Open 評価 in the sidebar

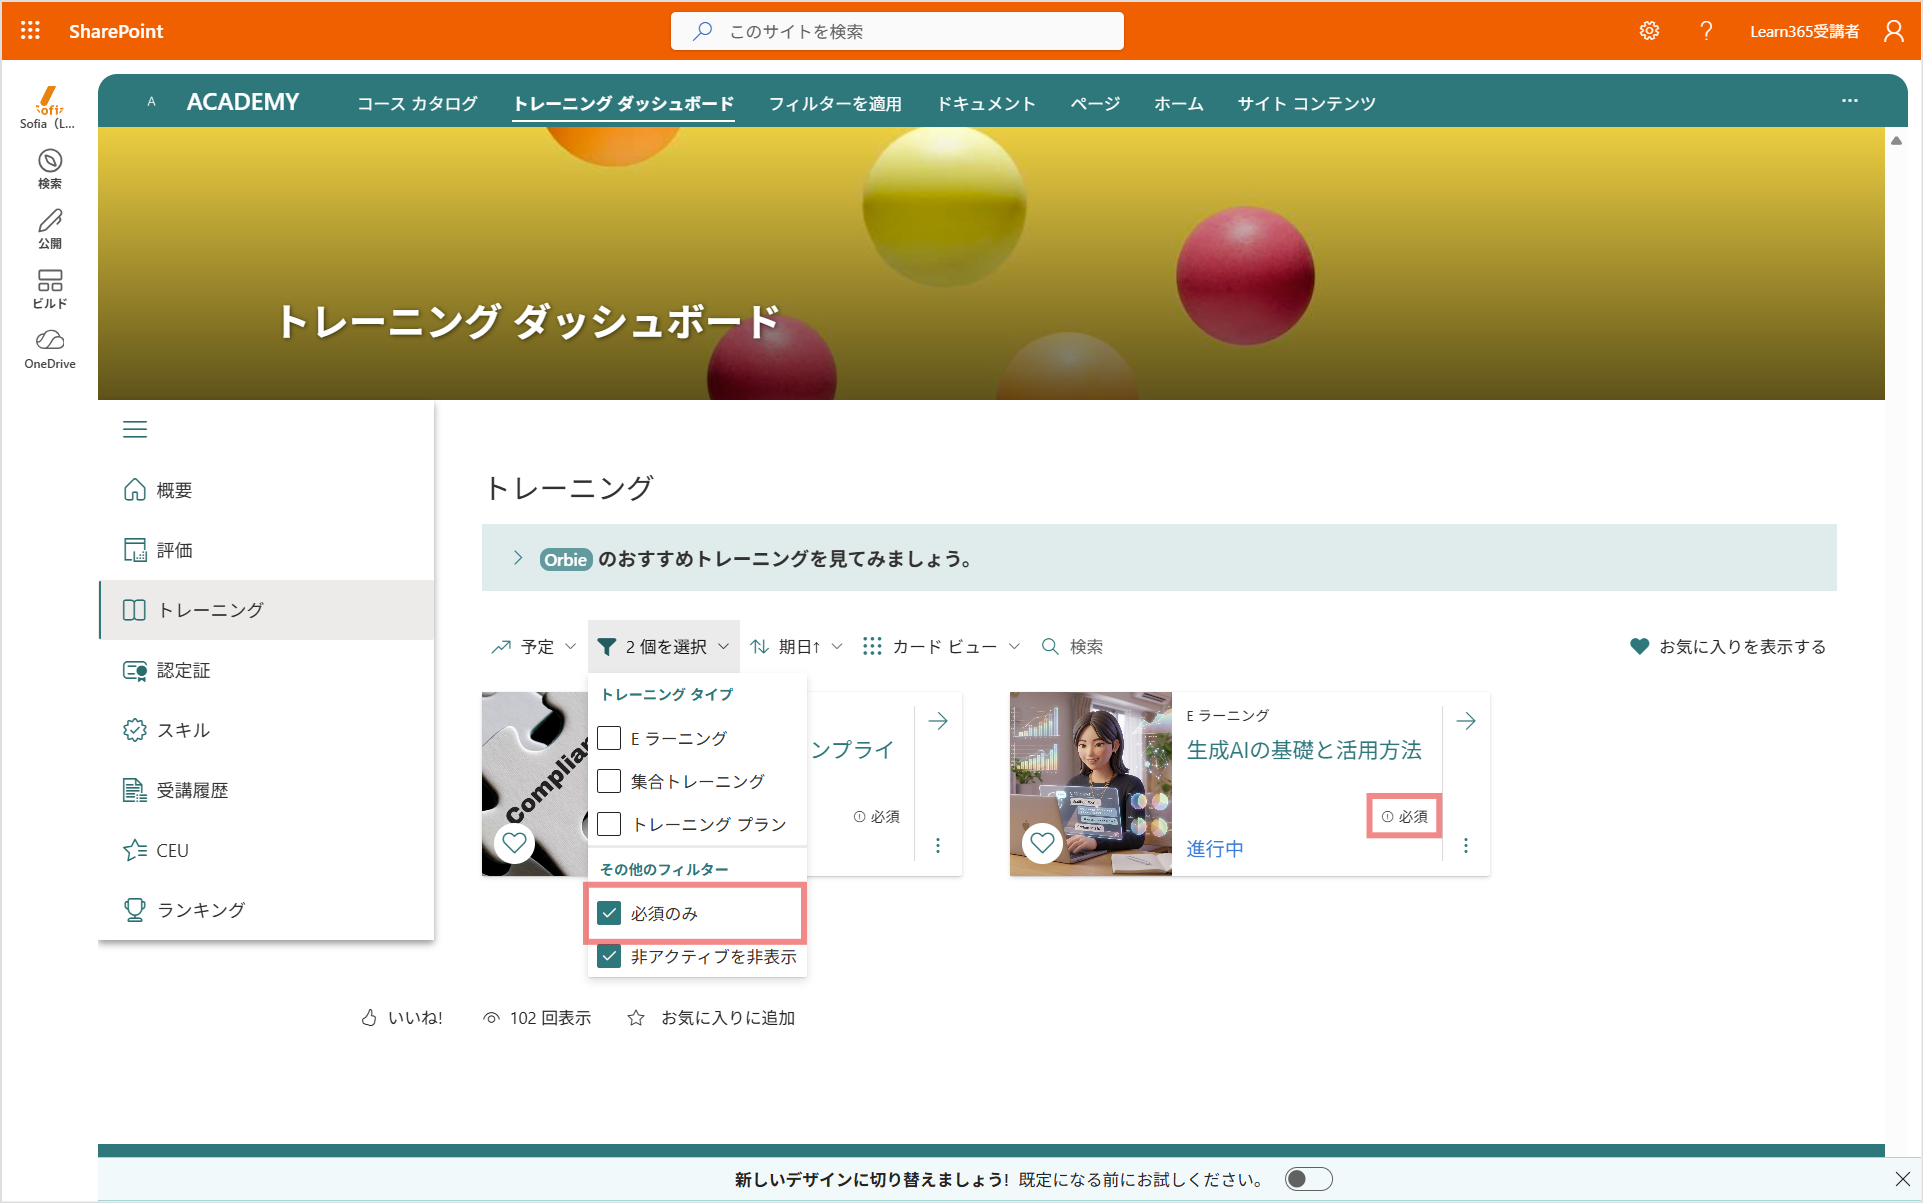pos(267,550)
